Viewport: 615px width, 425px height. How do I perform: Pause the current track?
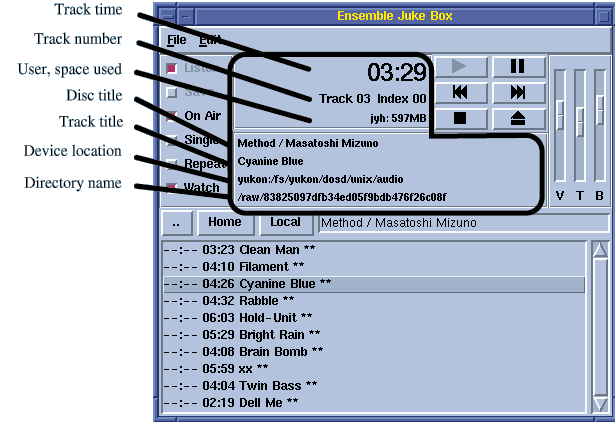[518, 67]
